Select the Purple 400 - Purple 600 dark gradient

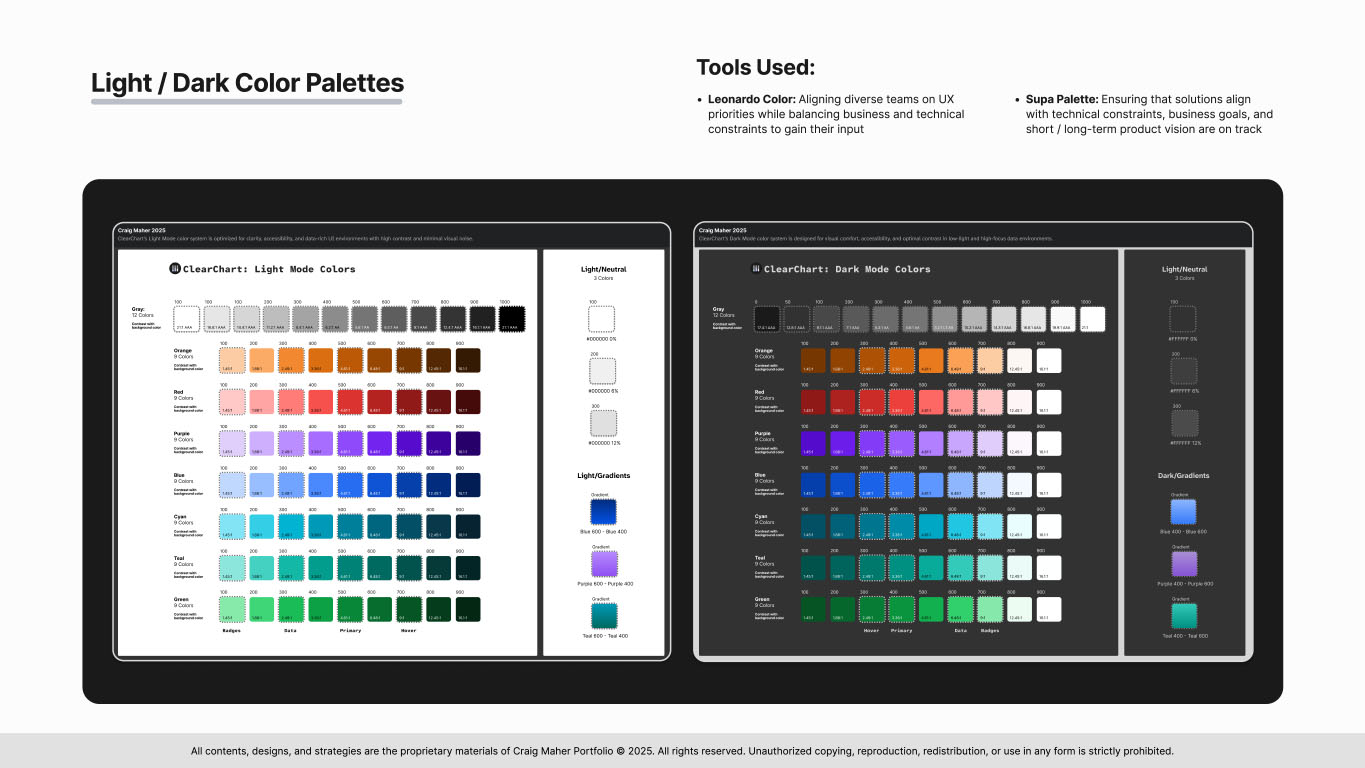(x=1184, y=562)
